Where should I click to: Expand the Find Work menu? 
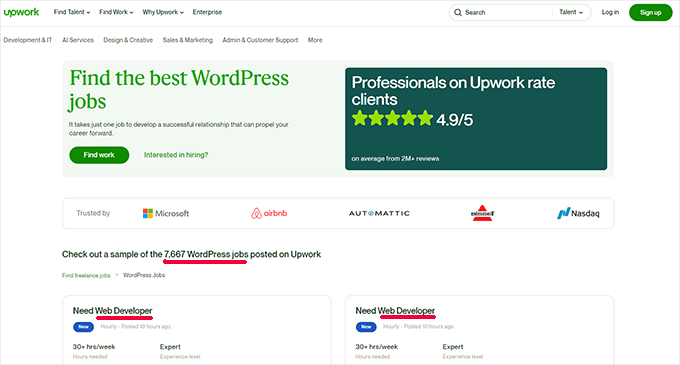(116, 12)
